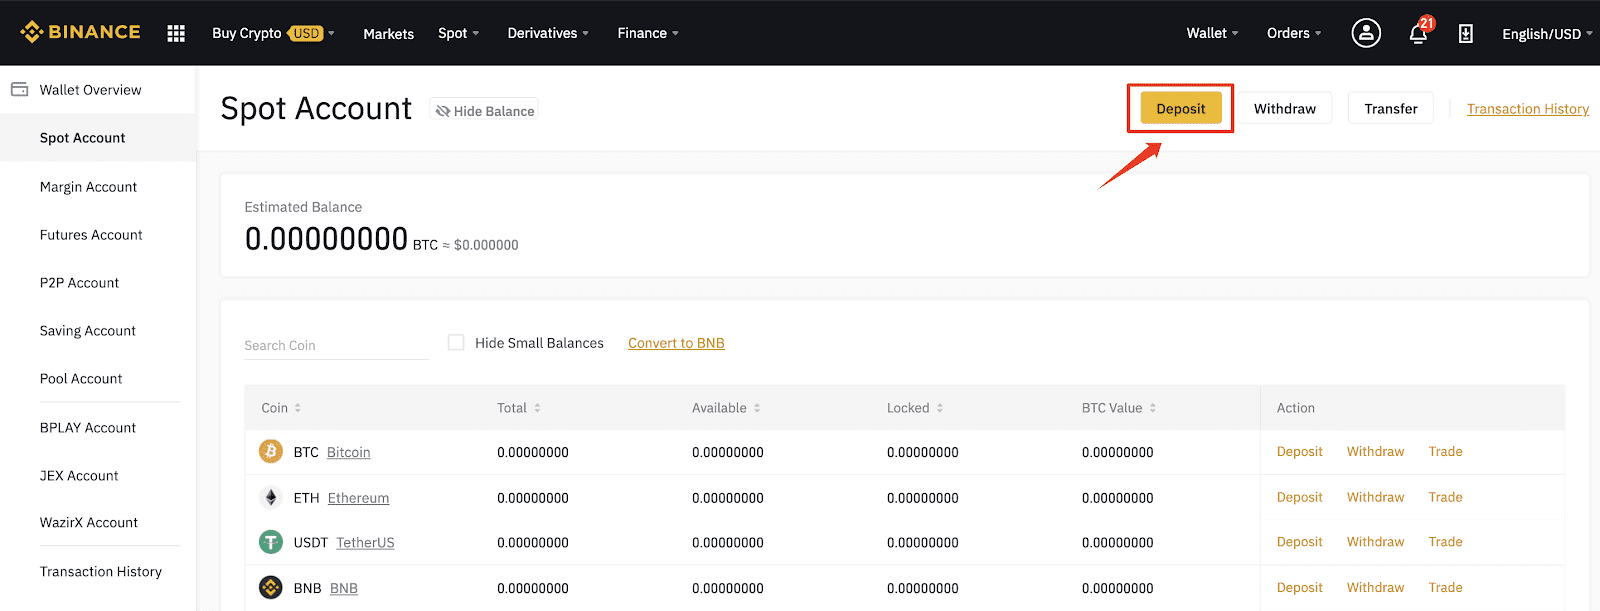This screenshot has width=1600, height=611.
Task: Click Deposit in the BNB row
Action: [x=1299, y=588]
